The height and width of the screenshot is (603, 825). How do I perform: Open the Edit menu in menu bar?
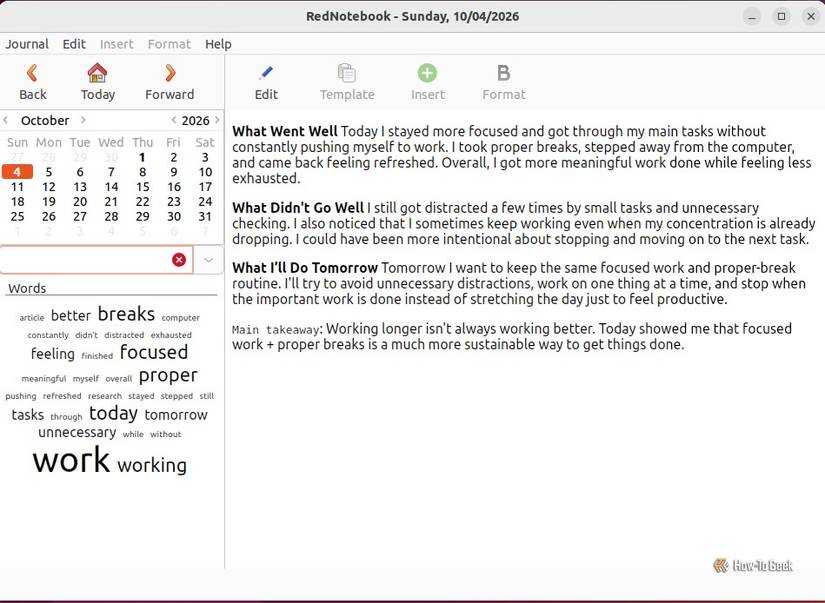click(x=74, y=44)
